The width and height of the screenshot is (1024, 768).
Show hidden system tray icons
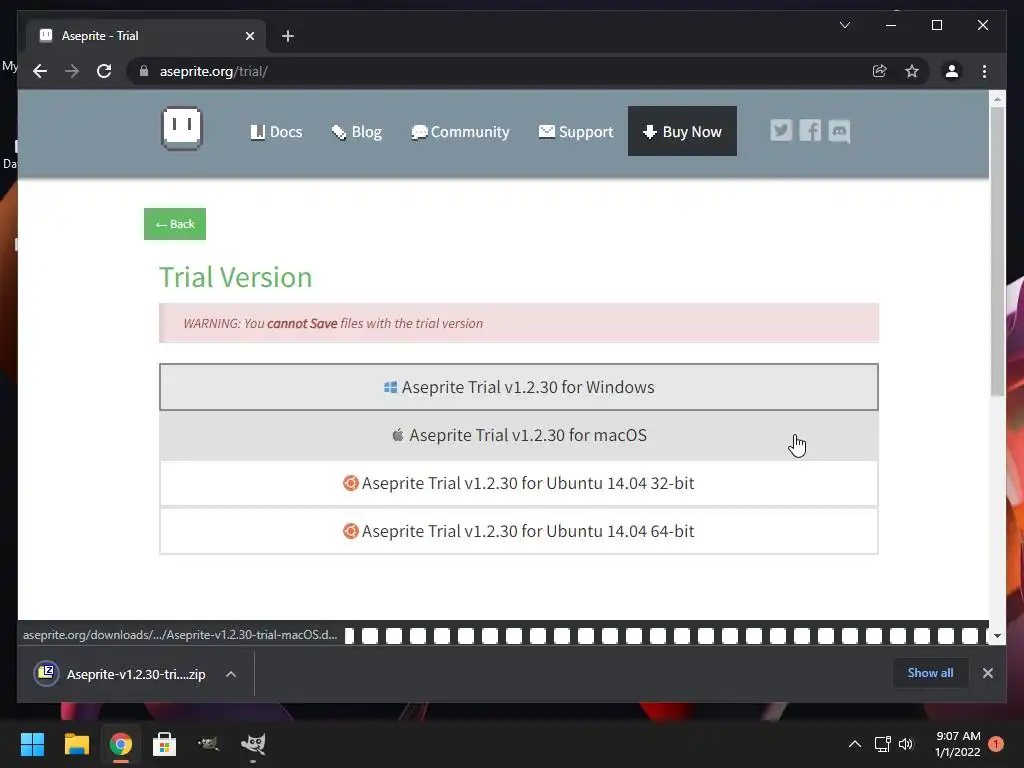click(x=854, y=744)
